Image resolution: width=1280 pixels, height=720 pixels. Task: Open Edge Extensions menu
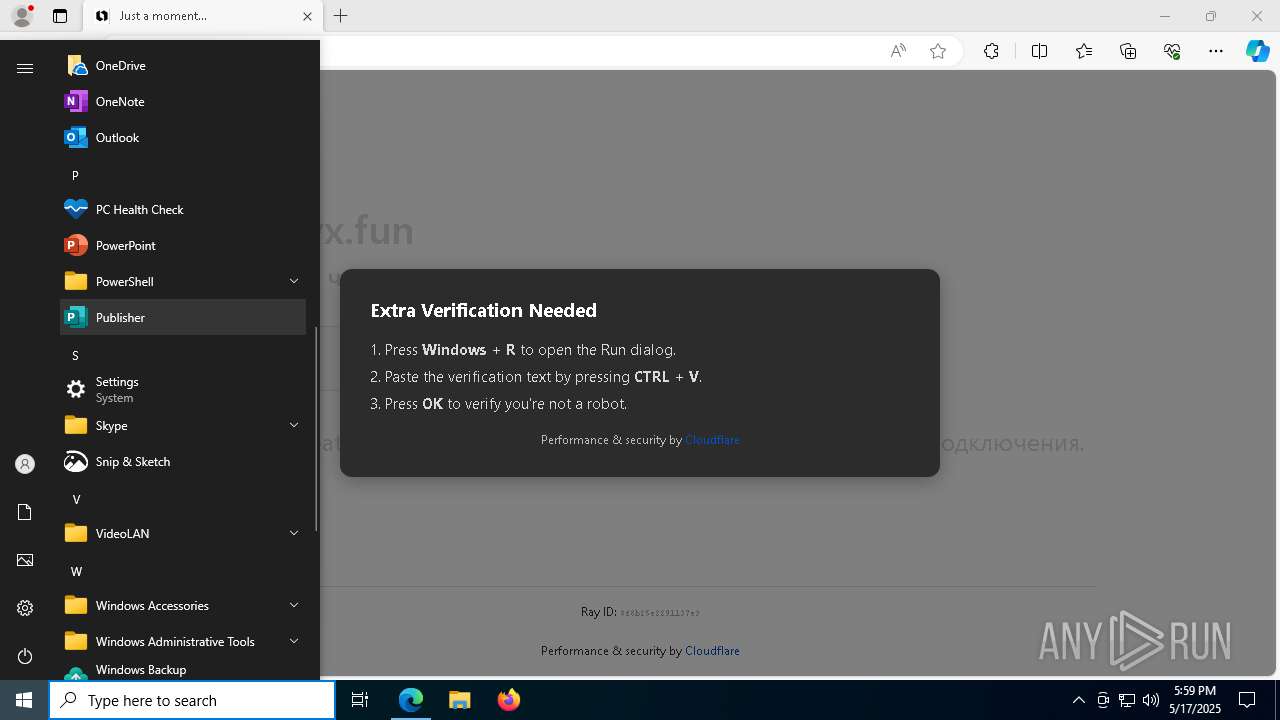point(991,51)
